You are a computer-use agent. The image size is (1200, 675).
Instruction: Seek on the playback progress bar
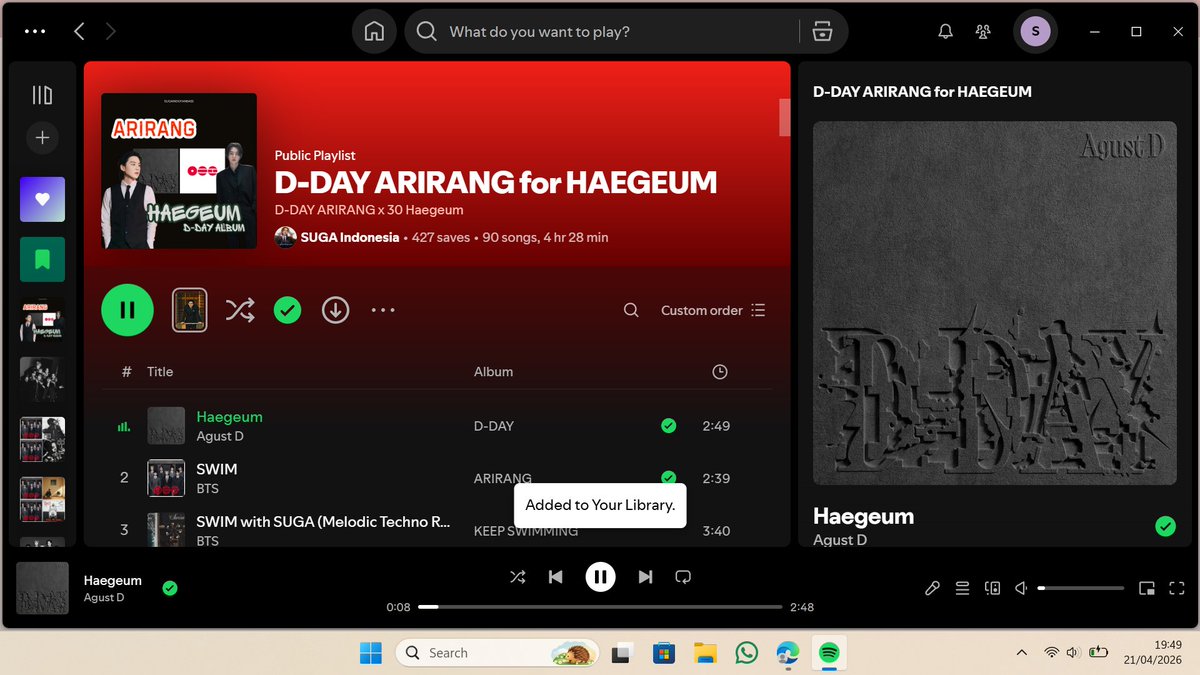[x=600, y=607]
